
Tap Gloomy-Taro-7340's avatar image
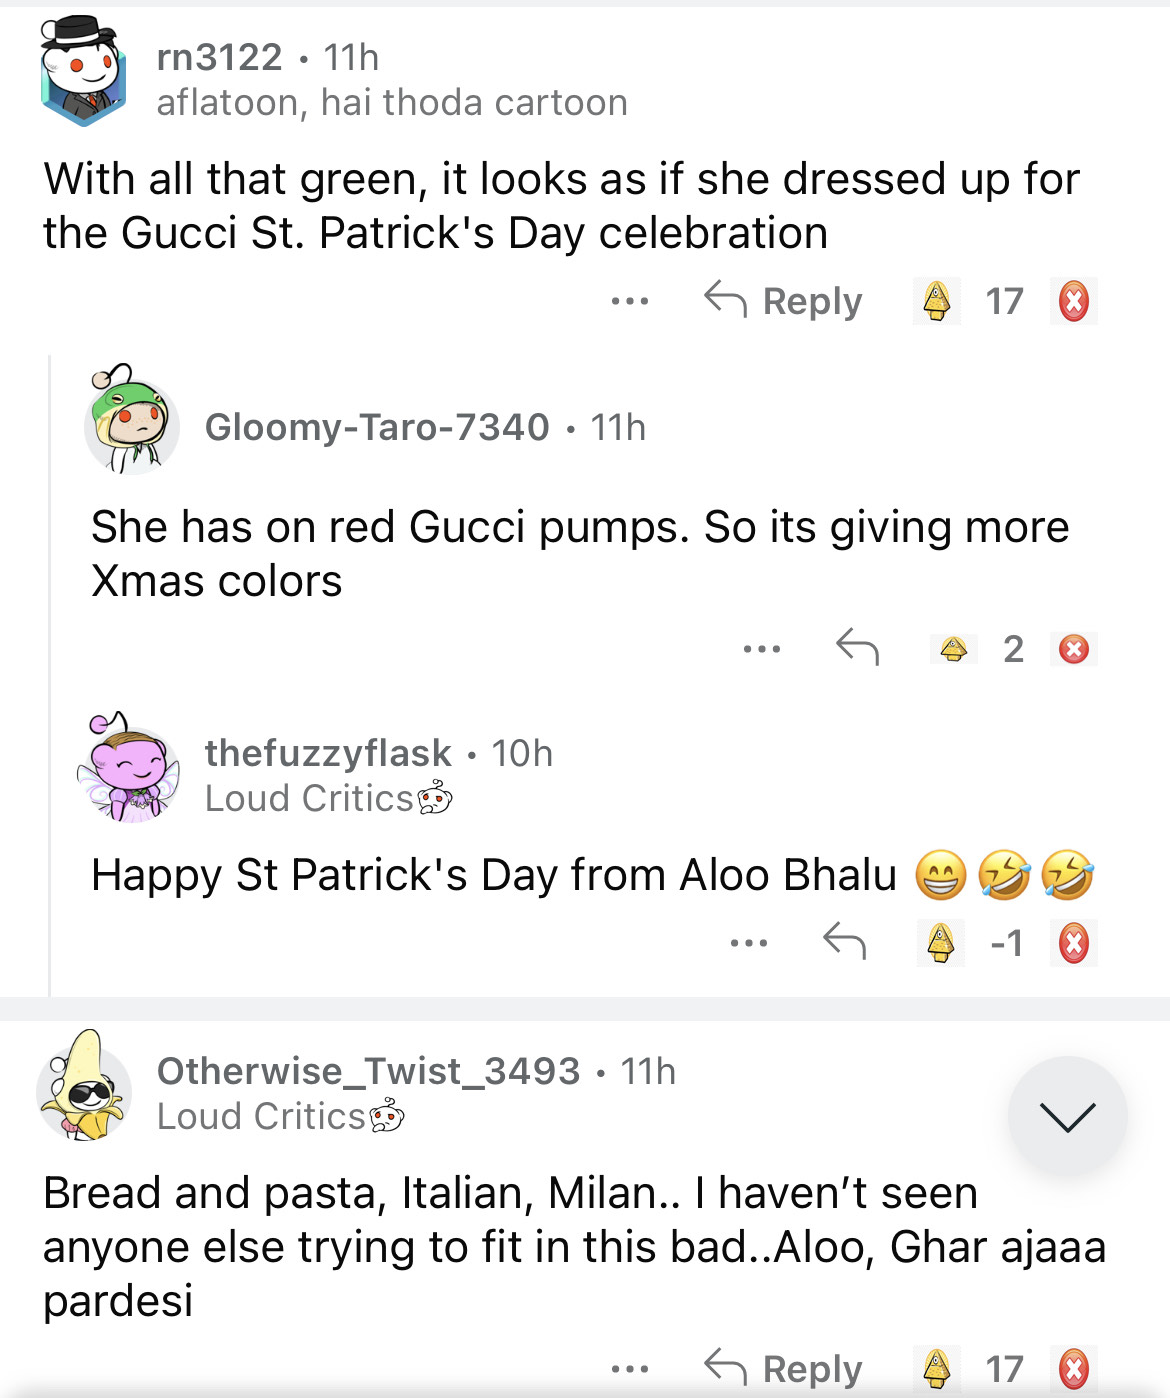(x=131, y=421)
